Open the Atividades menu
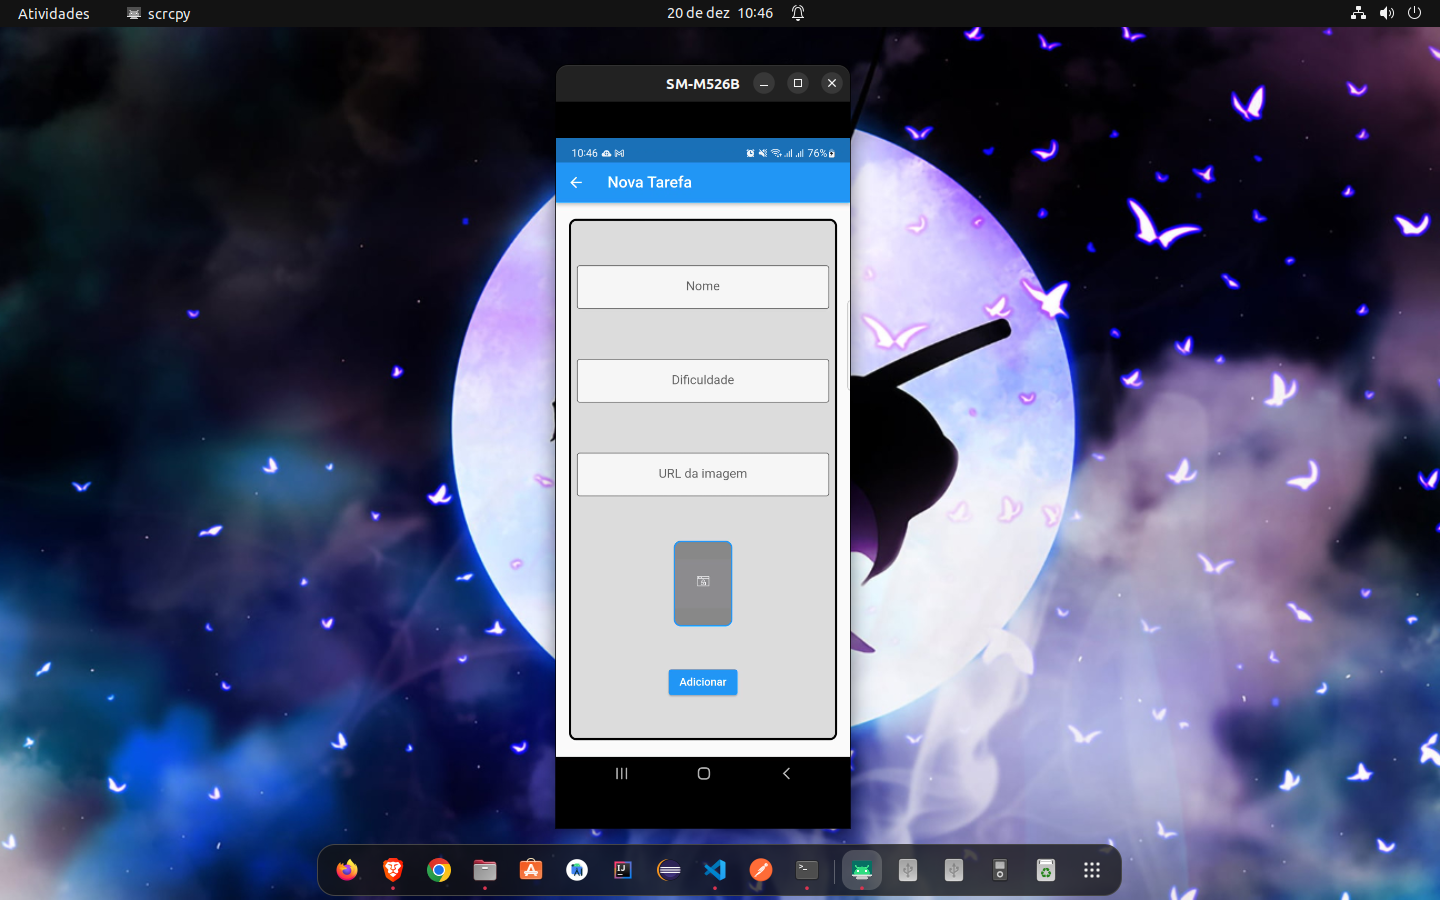Viewport: 1440px width, 900px height. tap(52, 13)
